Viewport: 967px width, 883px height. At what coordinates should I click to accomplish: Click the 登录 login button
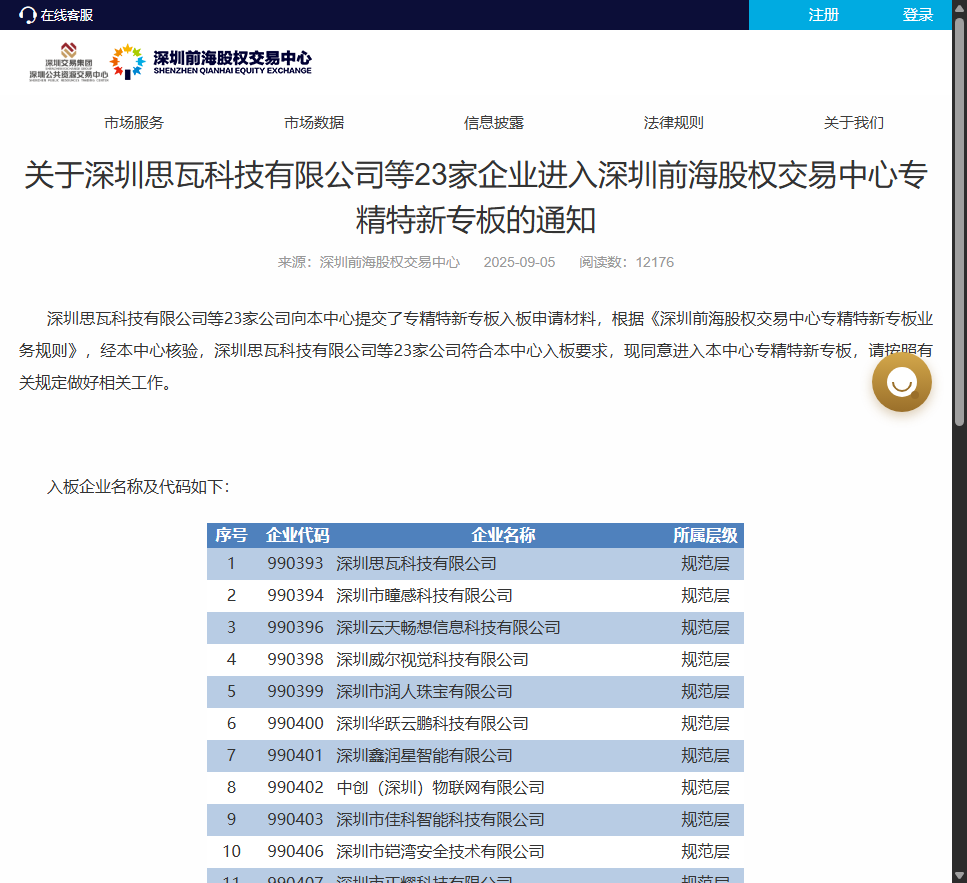point(918,15)
